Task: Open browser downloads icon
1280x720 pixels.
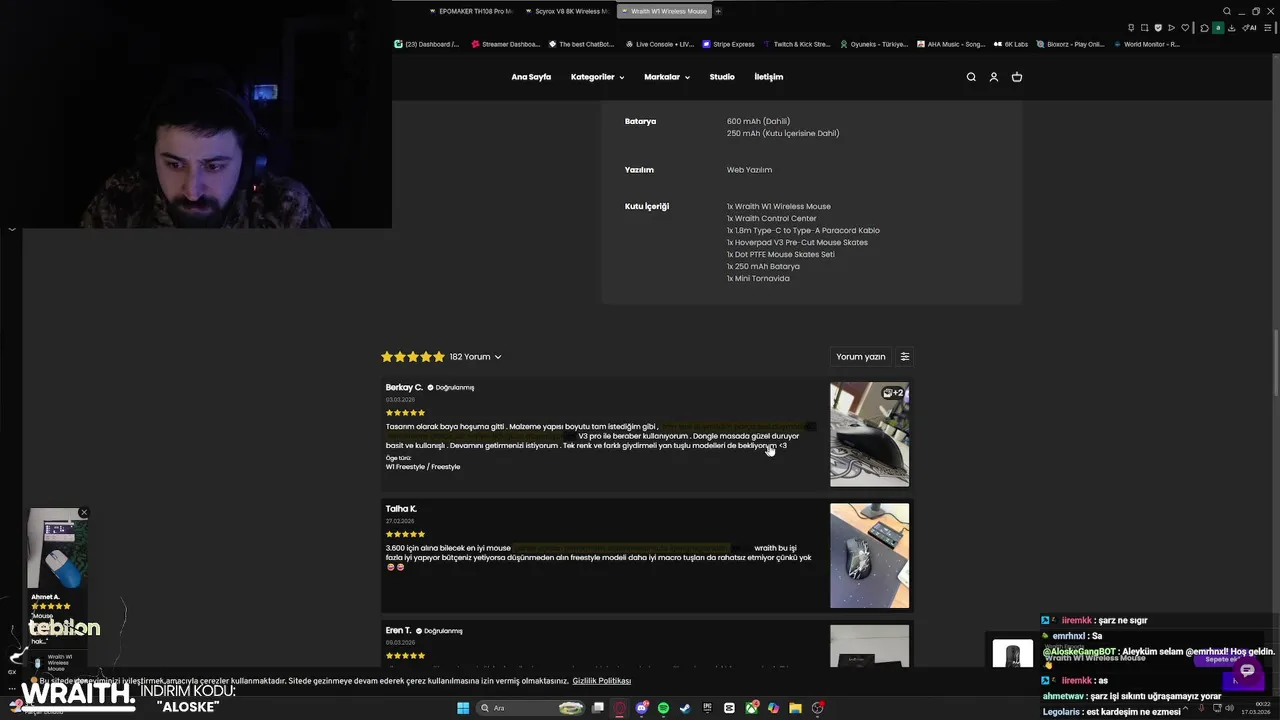Action: point(1232,28)
